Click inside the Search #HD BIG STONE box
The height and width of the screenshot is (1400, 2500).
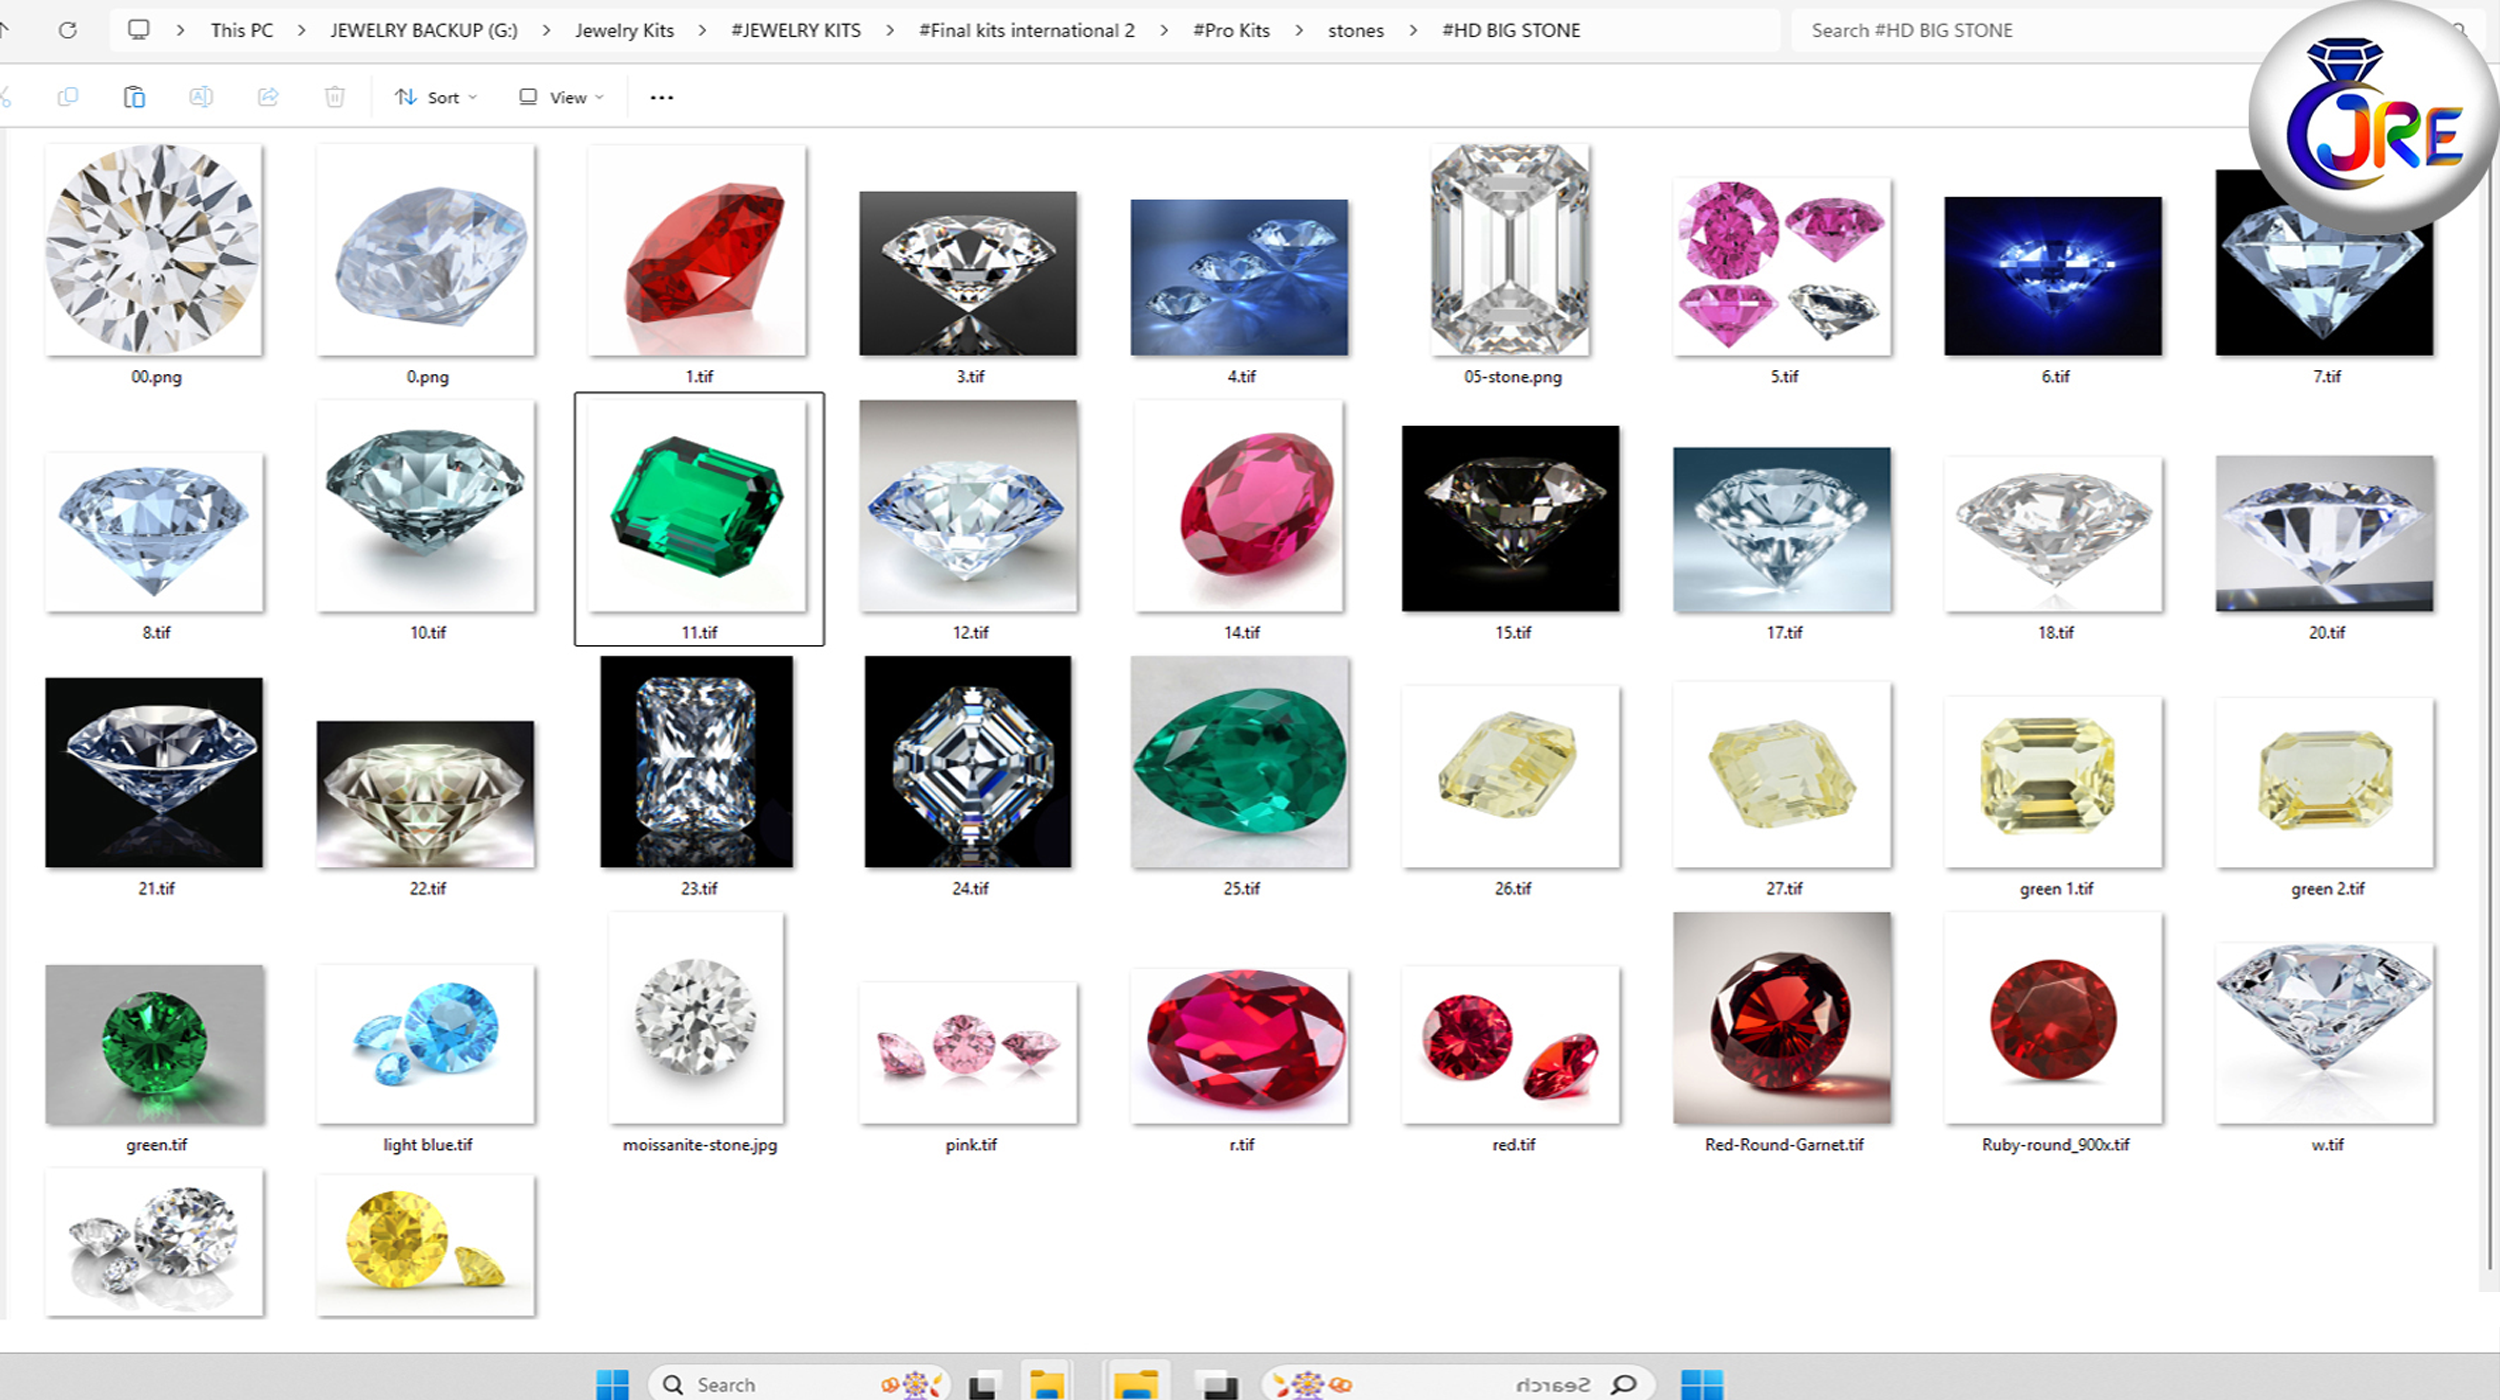[x=2000, y=29]
